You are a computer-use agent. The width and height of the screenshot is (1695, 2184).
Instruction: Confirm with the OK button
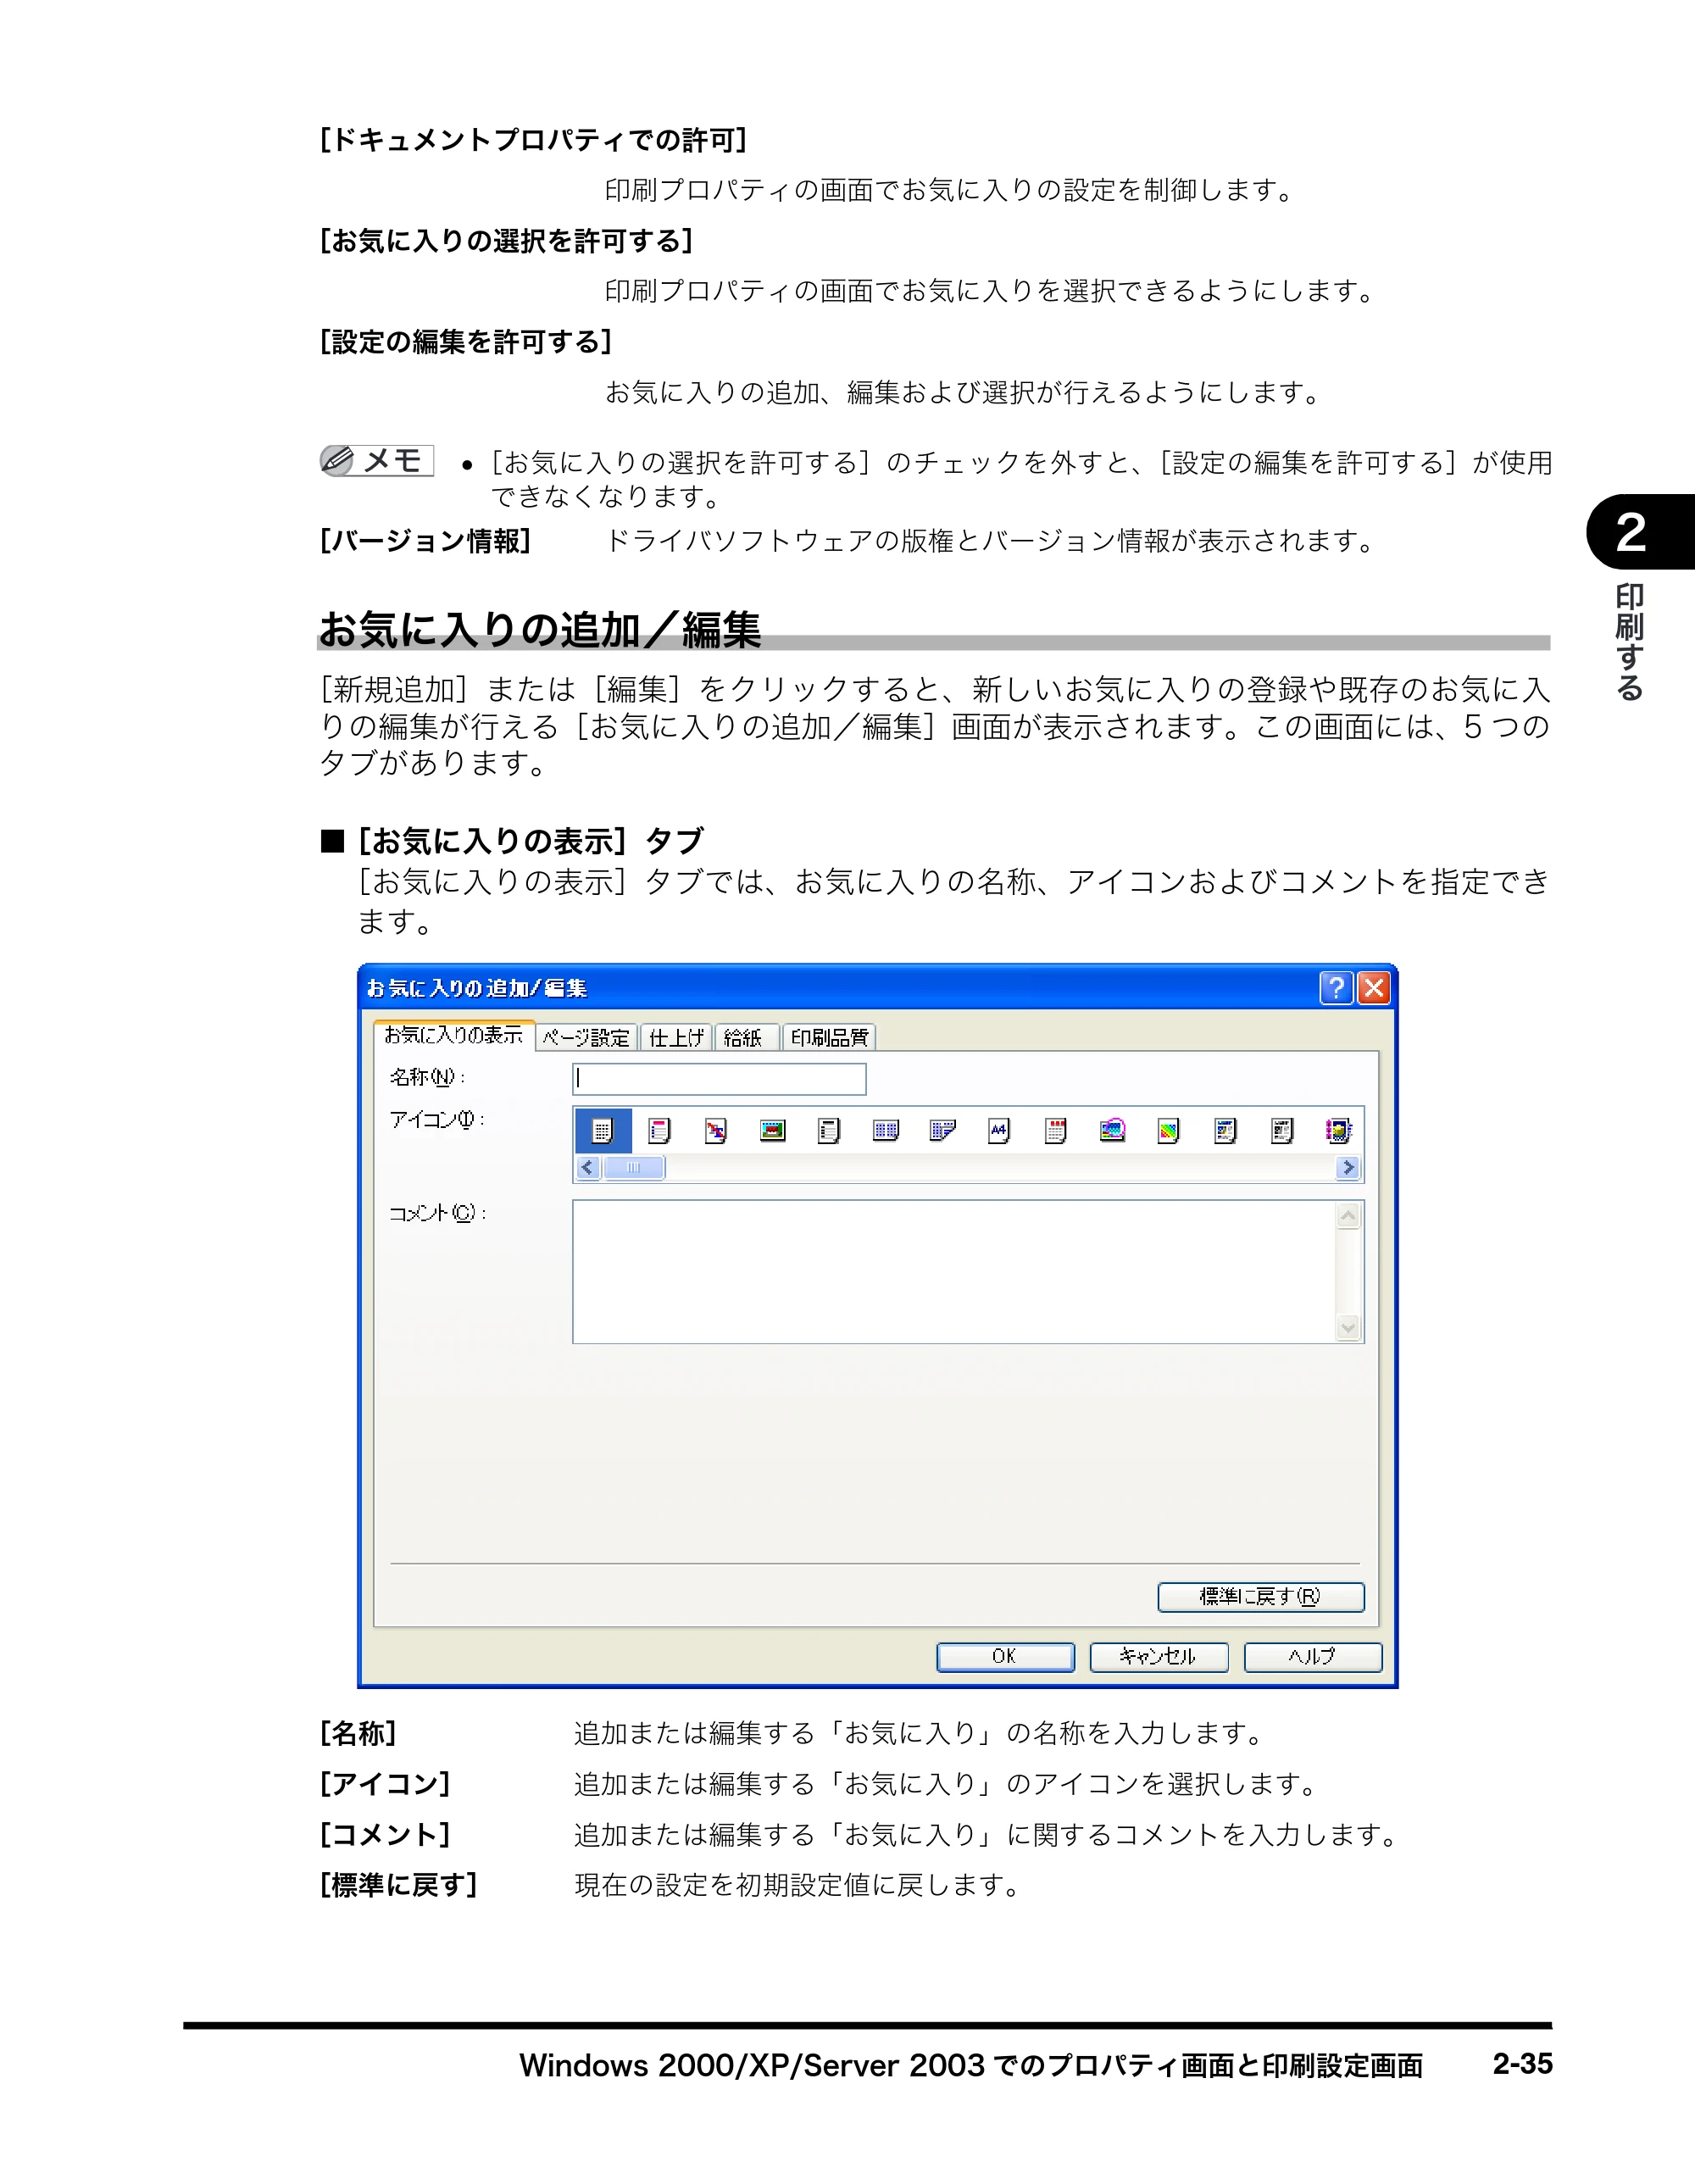click(1005, 1657)
